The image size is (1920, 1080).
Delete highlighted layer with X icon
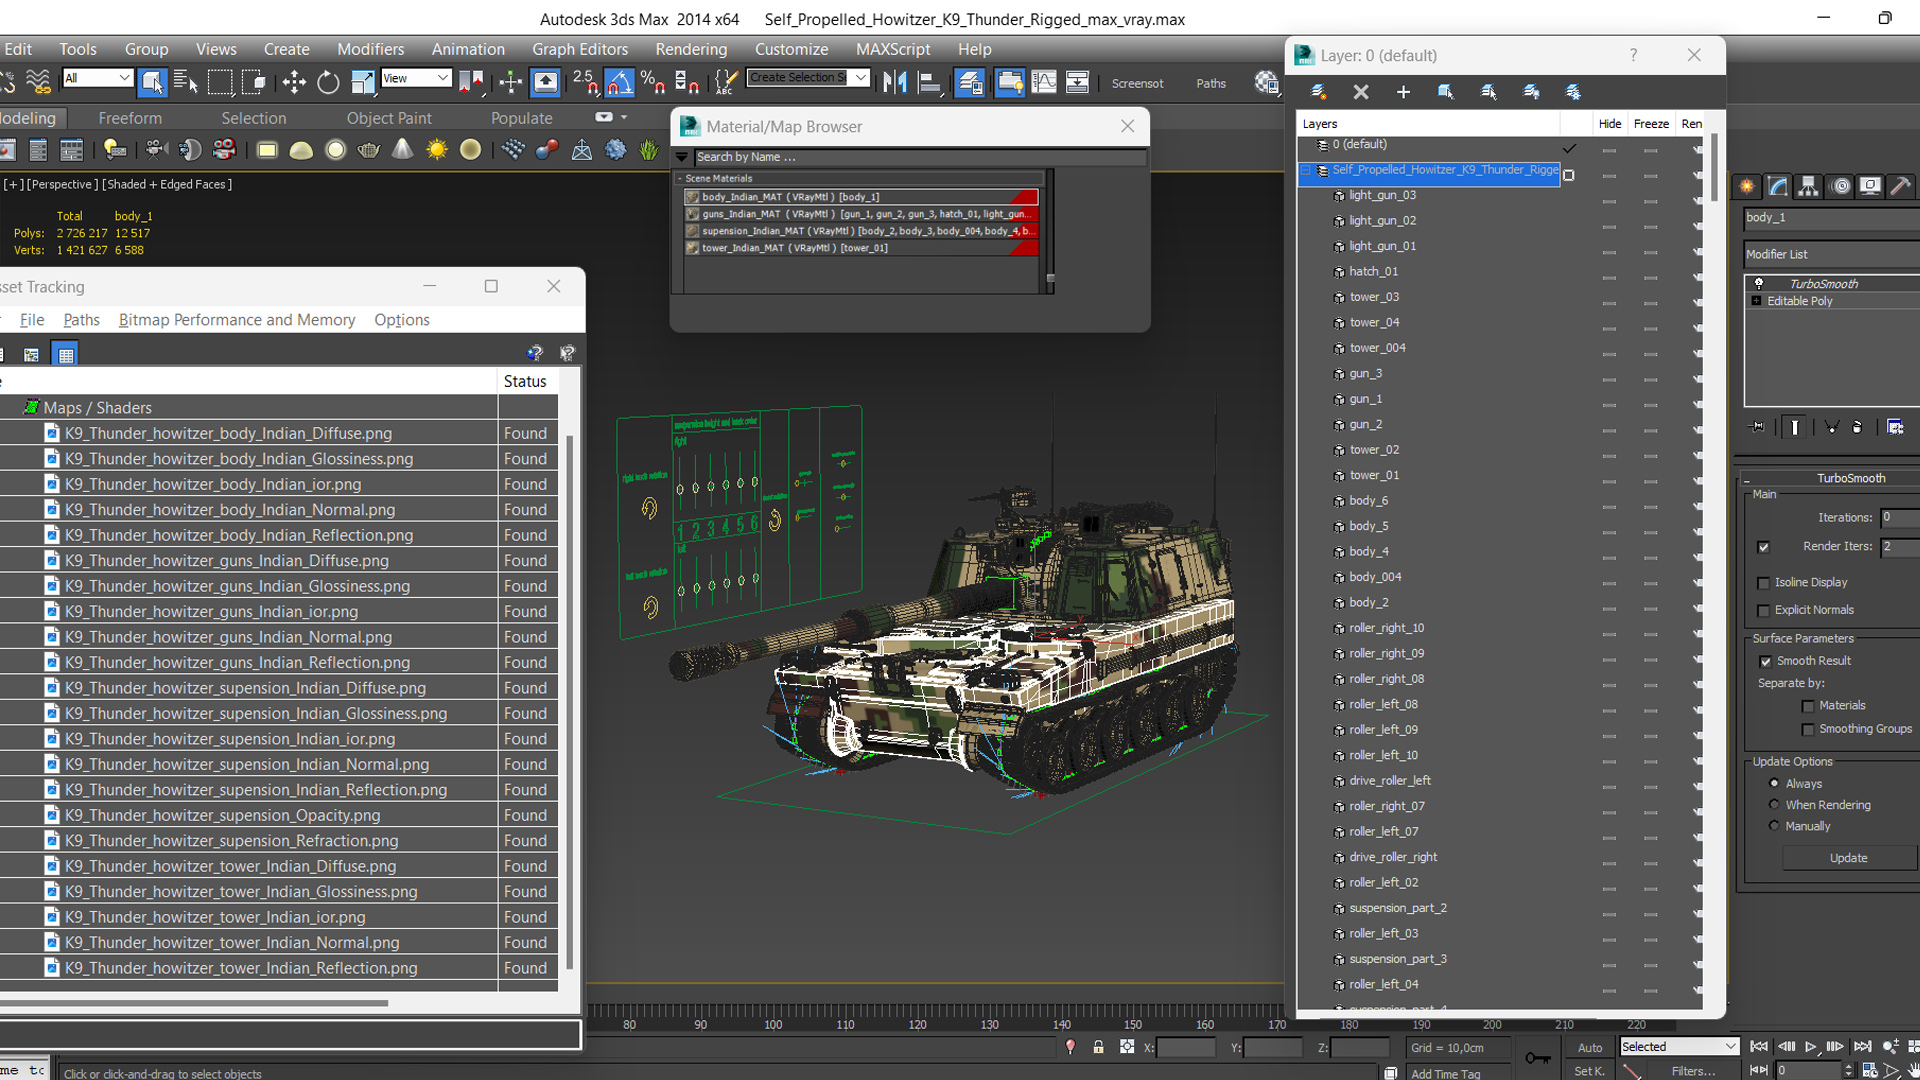tap(1361, 92)
